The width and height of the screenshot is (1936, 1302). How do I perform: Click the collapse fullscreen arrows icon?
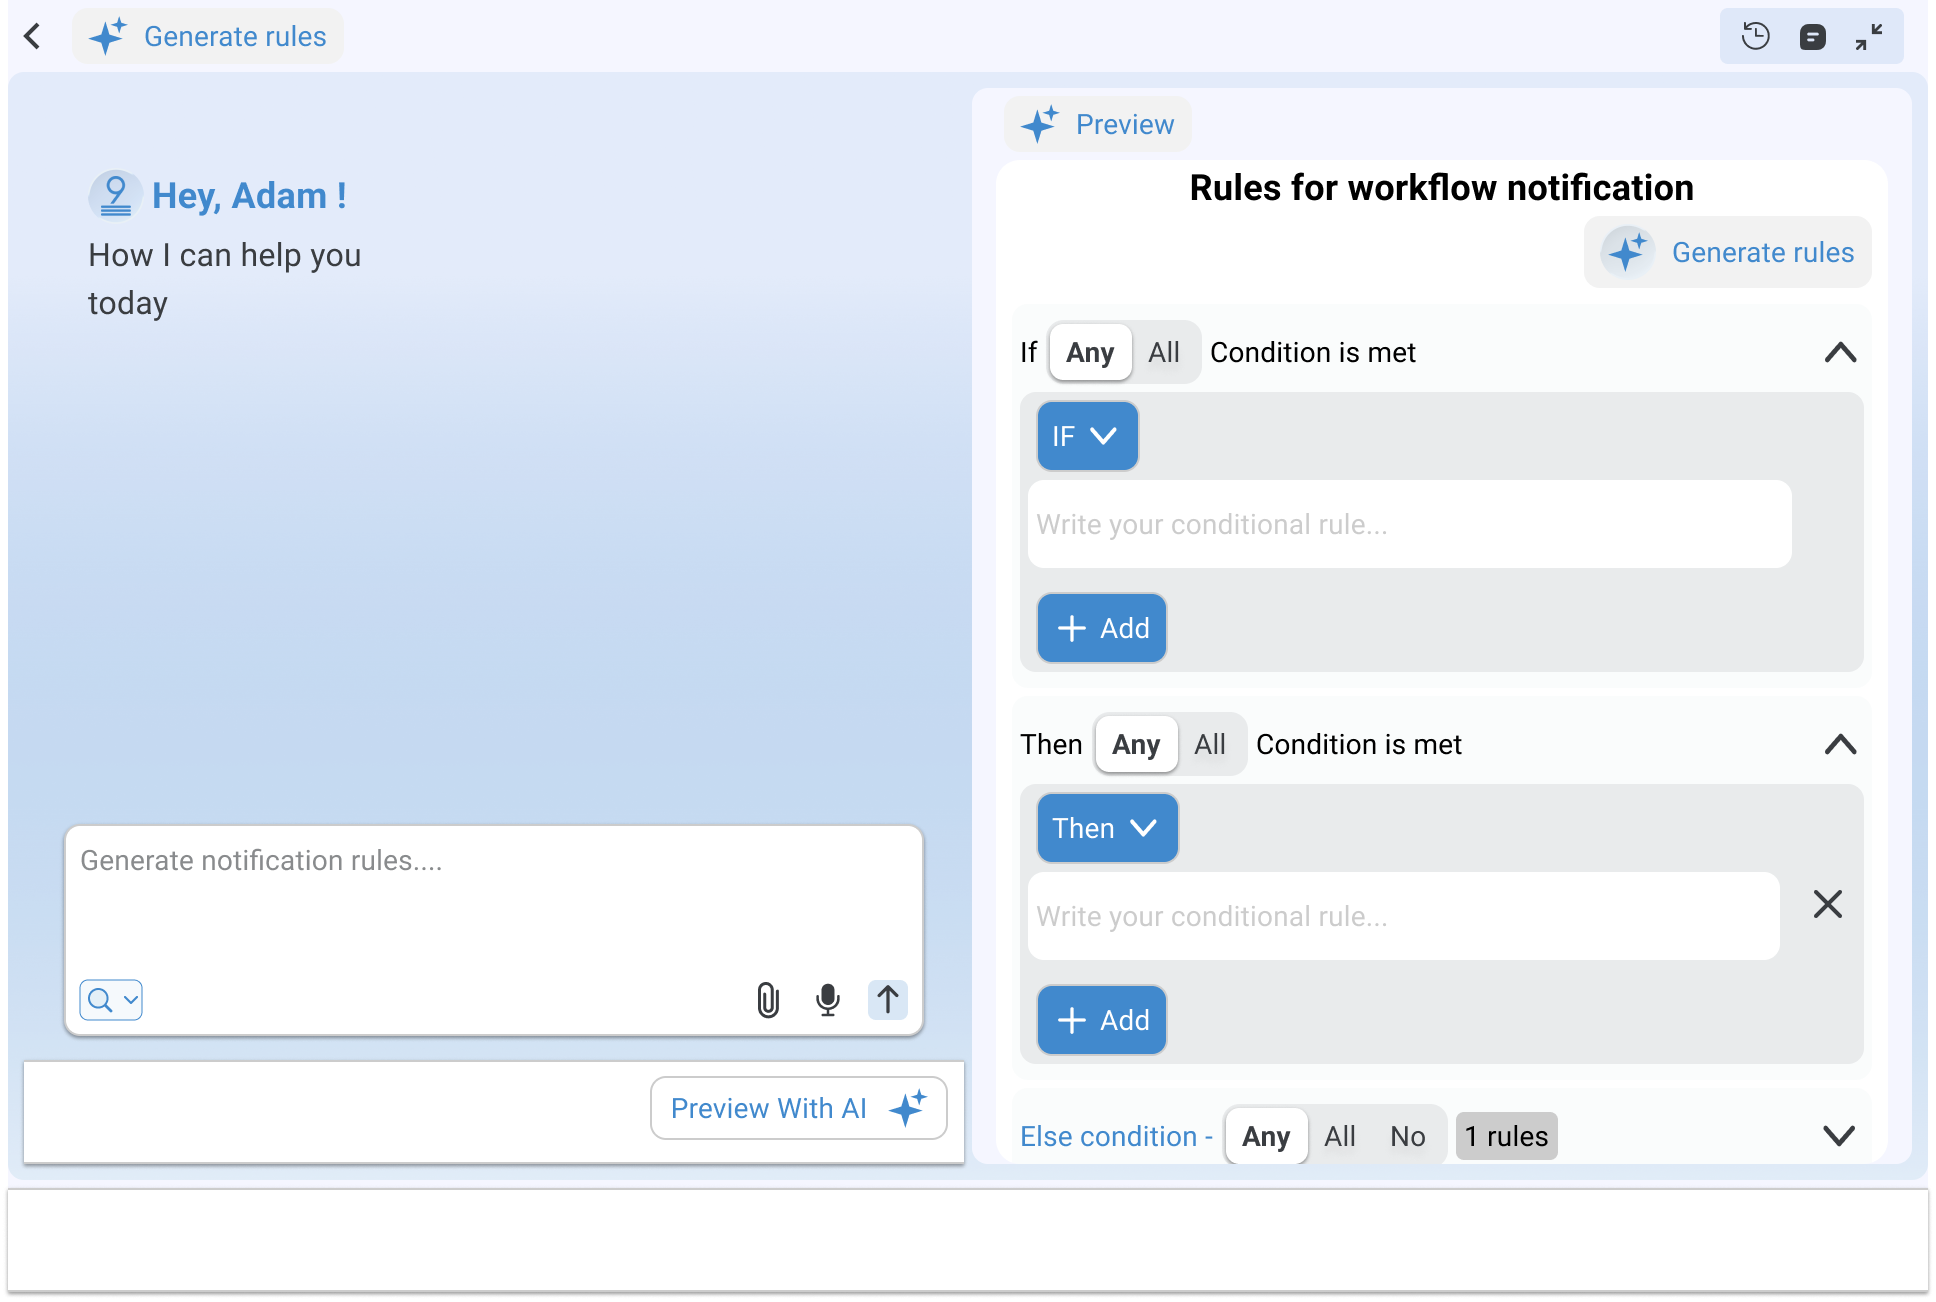1868,37
